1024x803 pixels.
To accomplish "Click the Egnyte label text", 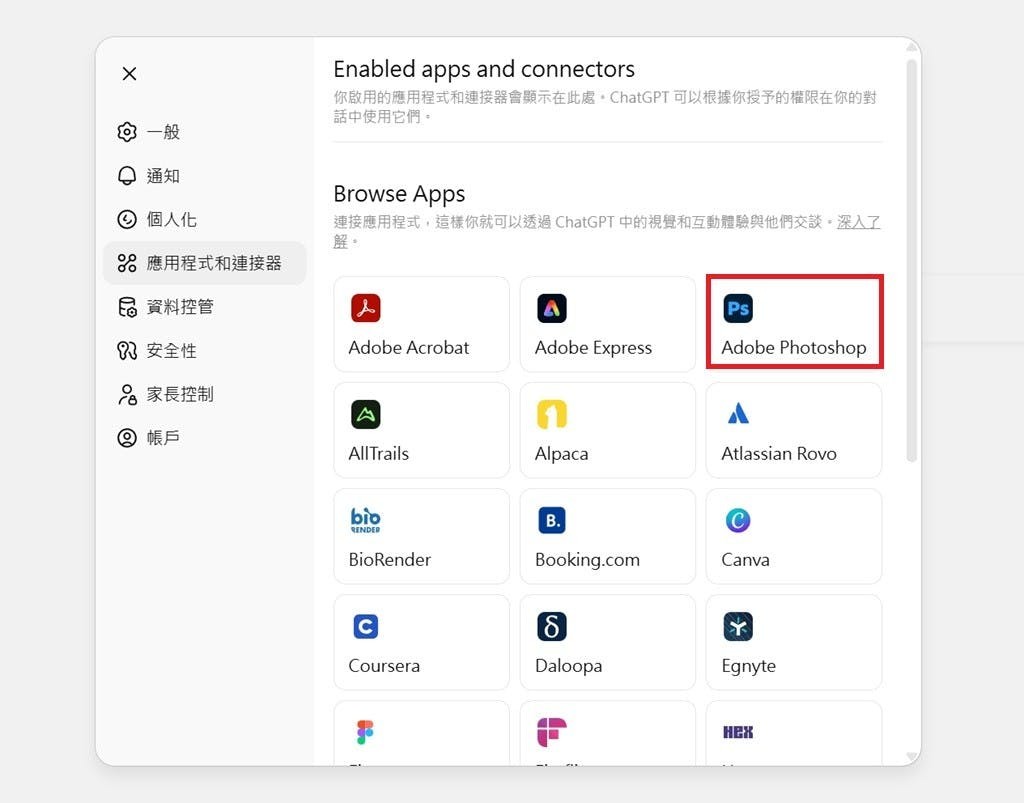I will (748, 666).
